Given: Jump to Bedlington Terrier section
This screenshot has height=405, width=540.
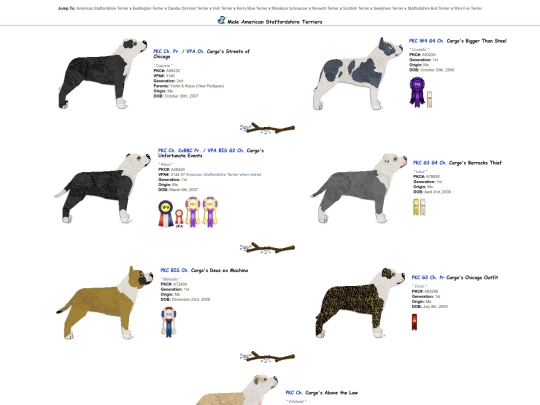Looking at the screenshot, I should coord(148,8).
